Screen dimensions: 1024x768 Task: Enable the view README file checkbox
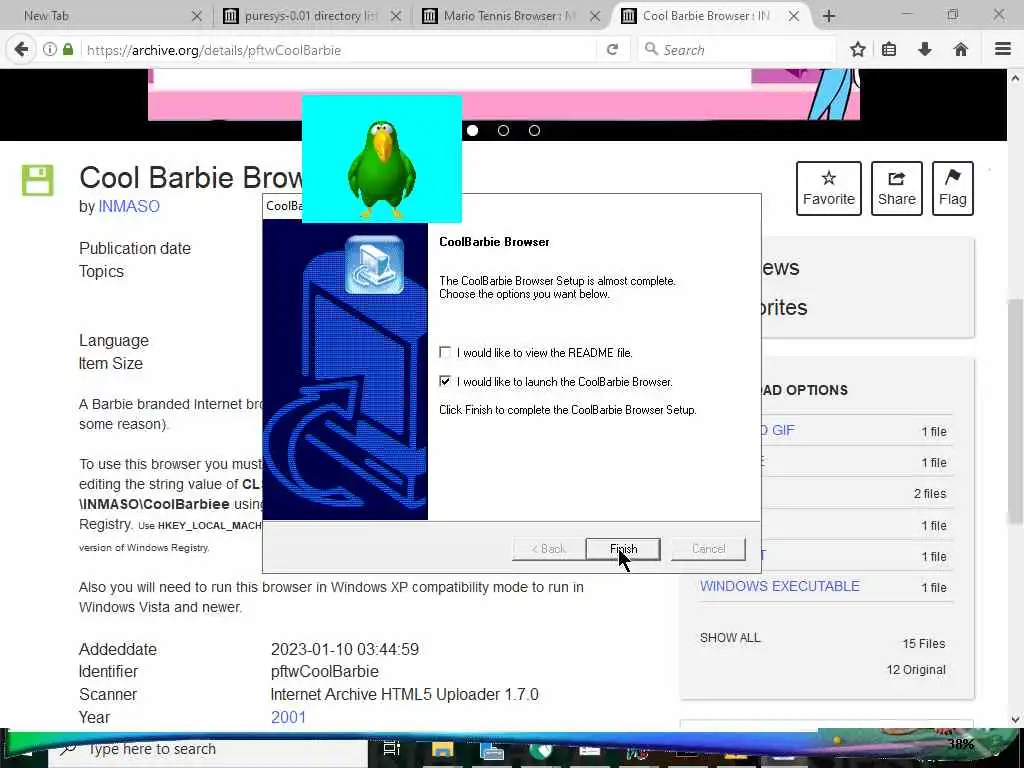[445, 353]
